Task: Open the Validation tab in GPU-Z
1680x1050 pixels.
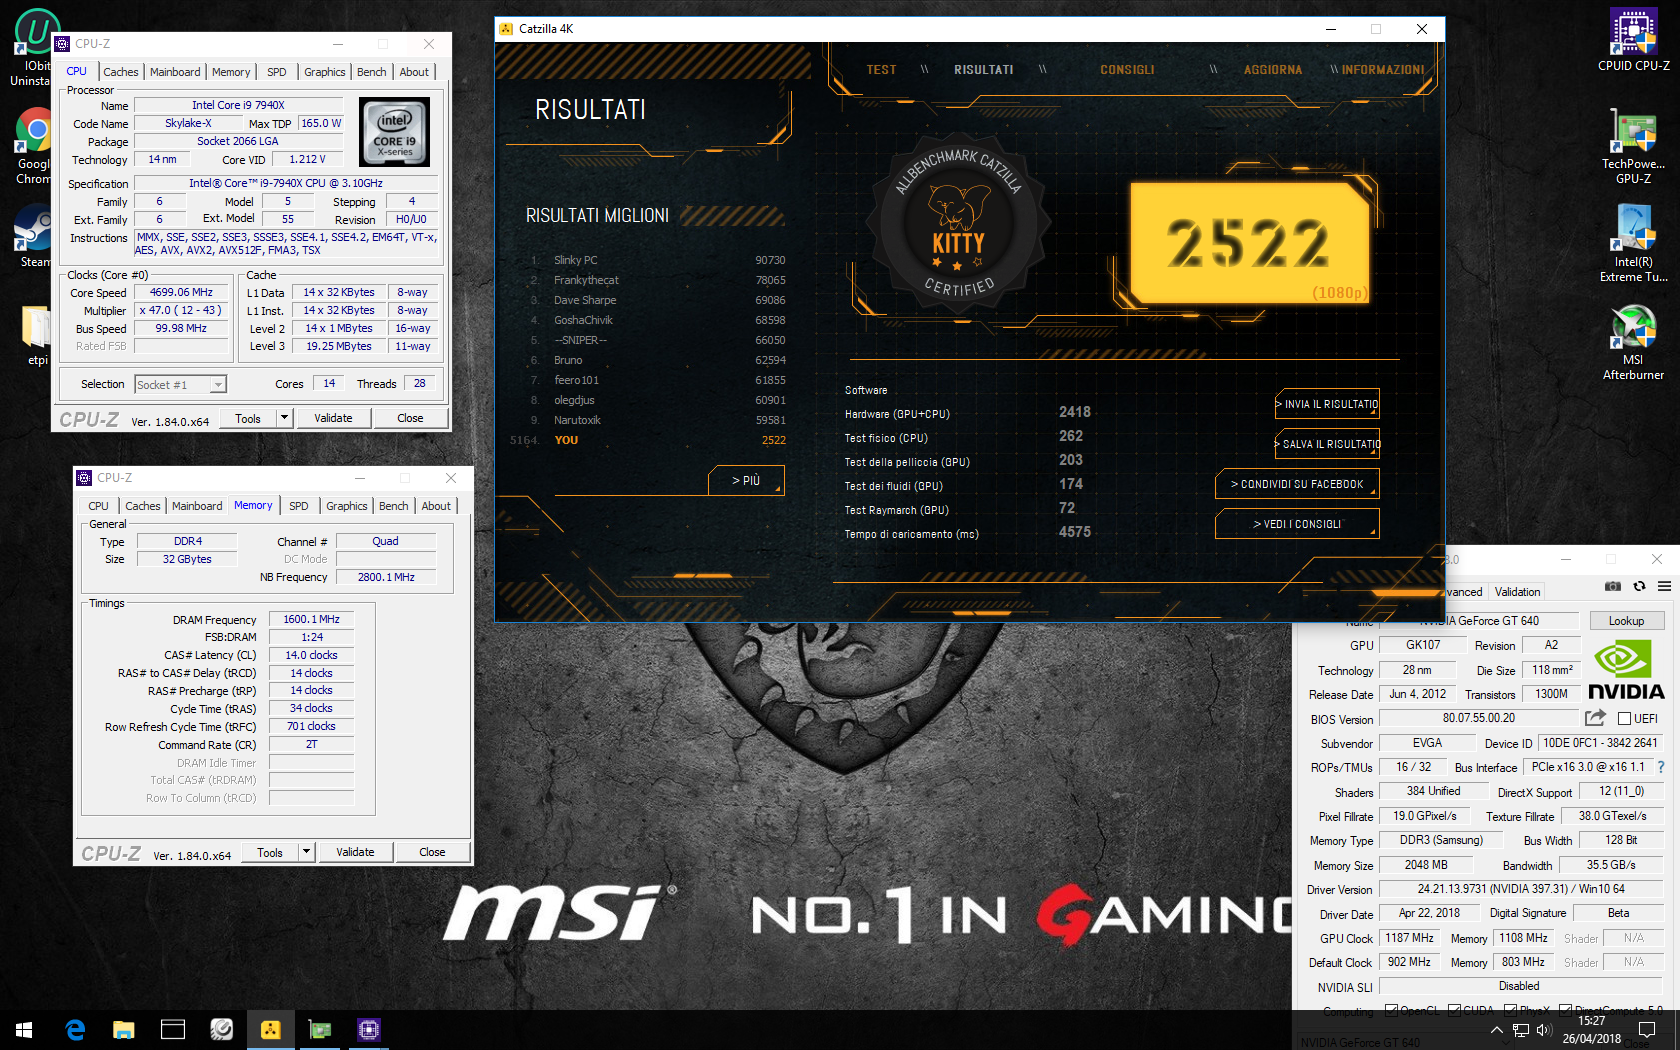Action: [1517, 592]
